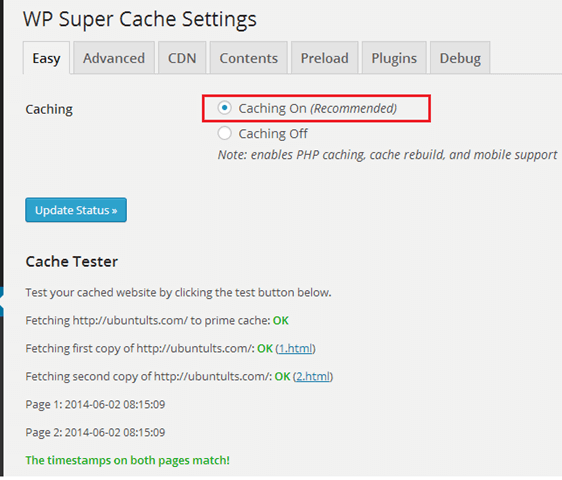
Task: Select the Caching Off radio button
Action: point(224,133)
